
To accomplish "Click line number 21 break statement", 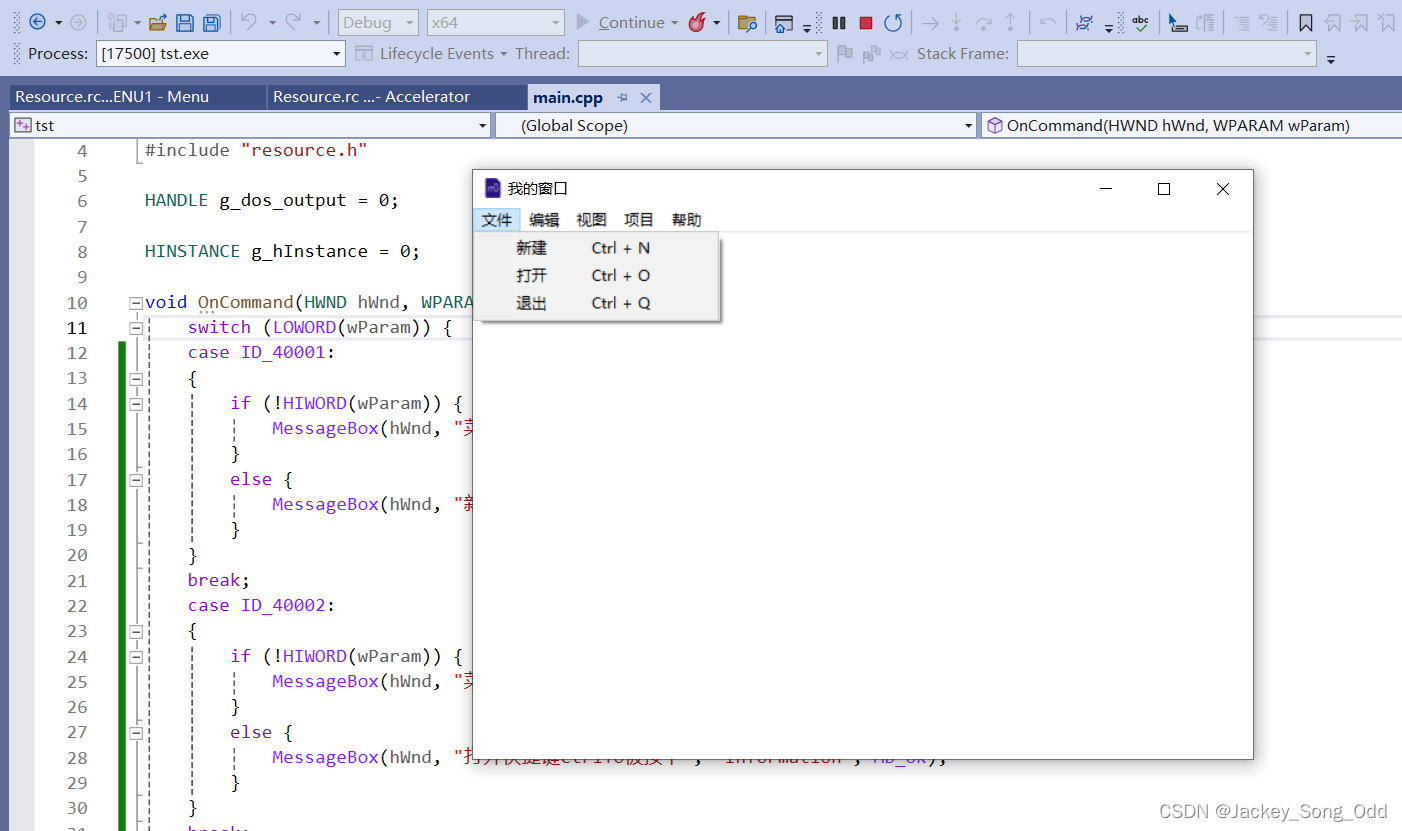I will 77,581.
